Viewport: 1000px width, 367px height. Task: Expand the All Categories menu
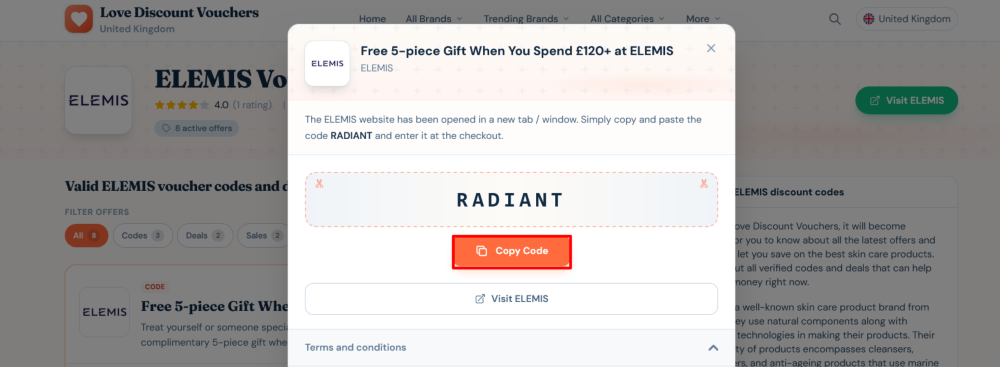coord(628,19)
